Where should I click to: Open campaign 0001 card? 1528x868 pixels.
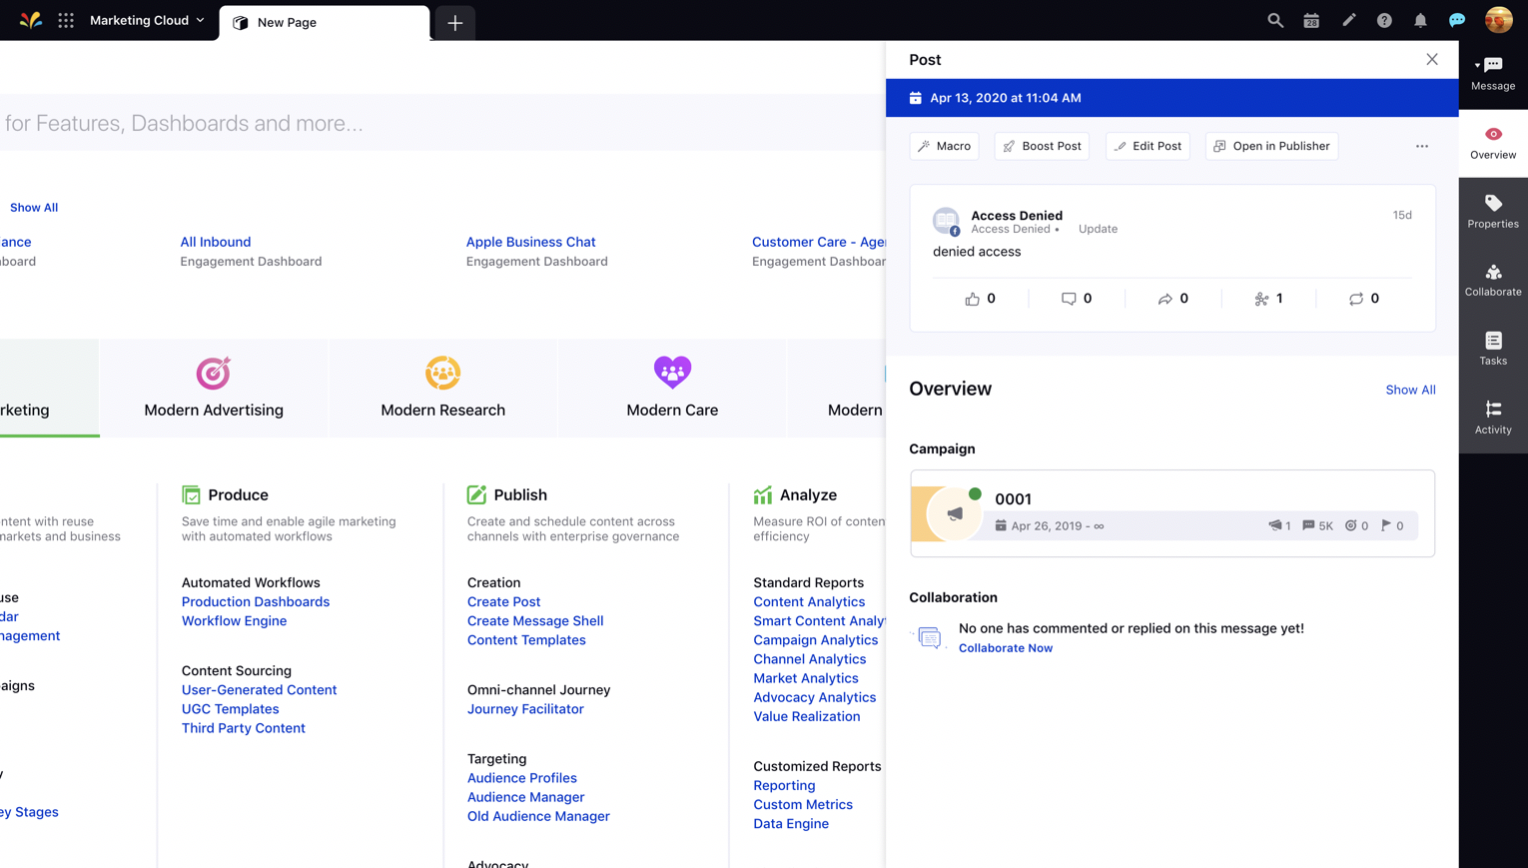[x=1172, y=513]
